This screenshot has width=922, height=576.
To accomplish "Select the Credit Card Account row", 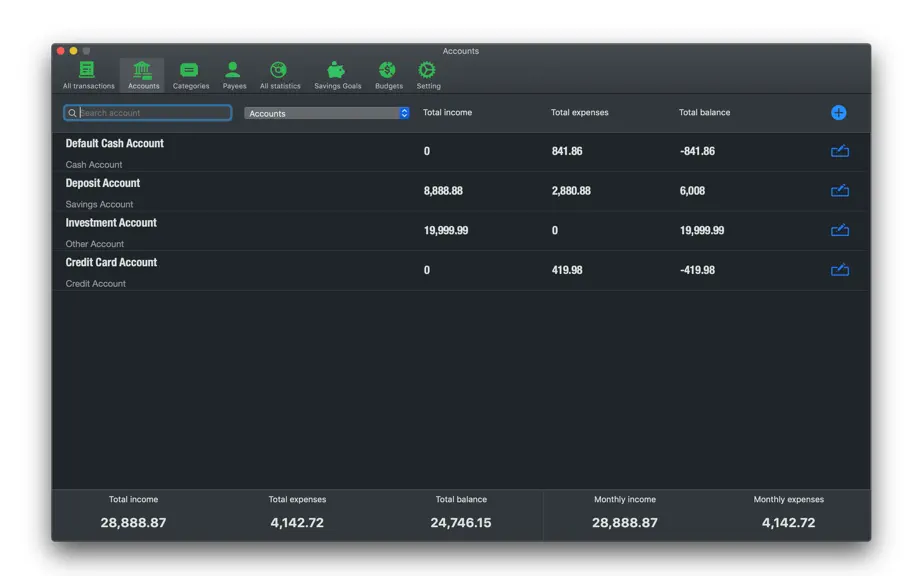I will [460, 270].
